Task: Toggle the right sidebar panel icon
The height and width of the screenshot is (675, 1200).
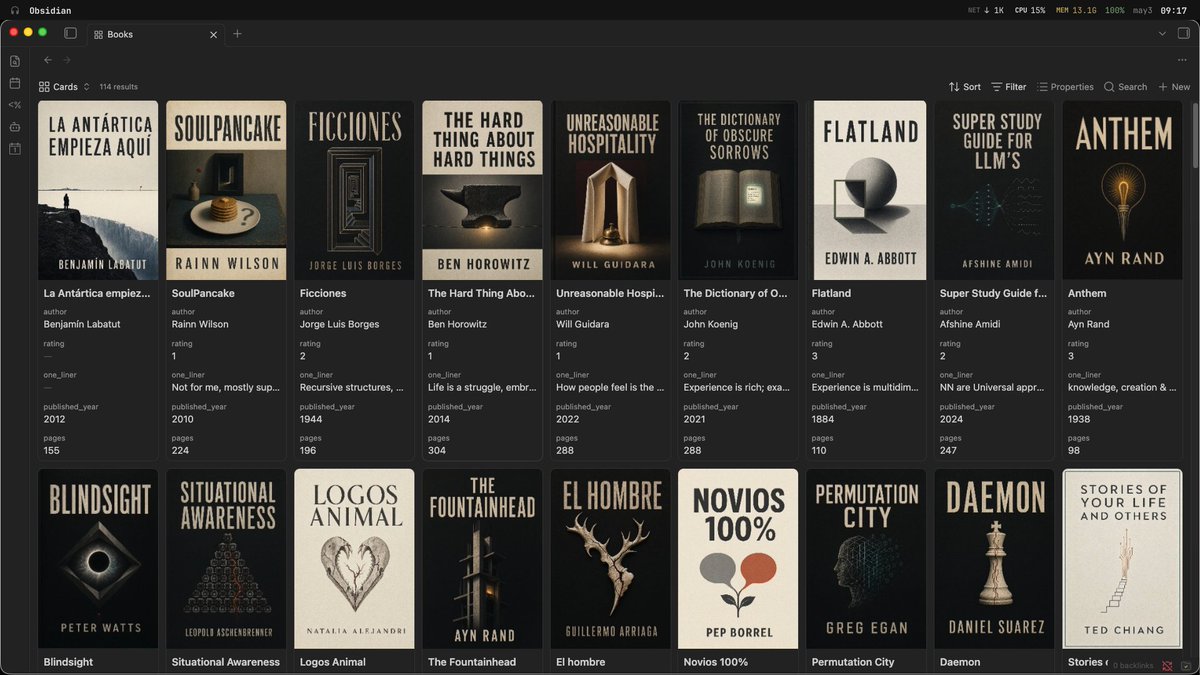Action: point(1183,34)
